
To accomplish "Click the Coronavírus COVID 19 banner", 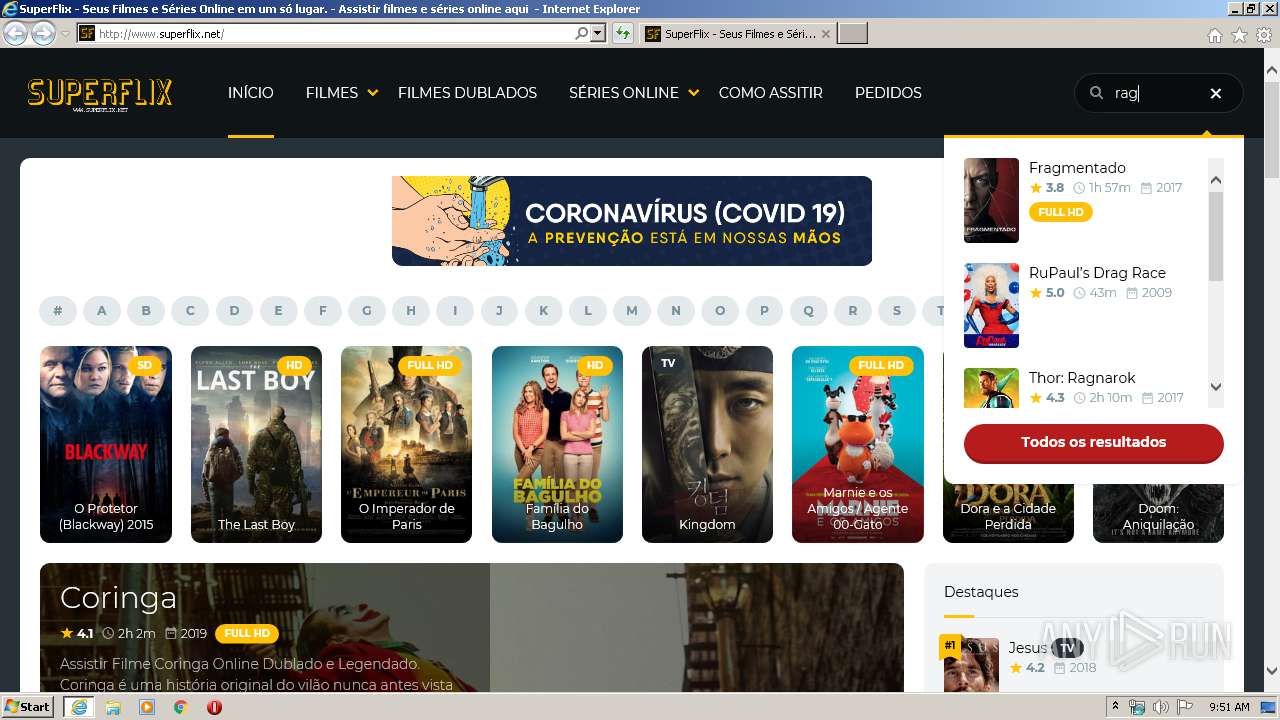I will [x=631, y=221].
